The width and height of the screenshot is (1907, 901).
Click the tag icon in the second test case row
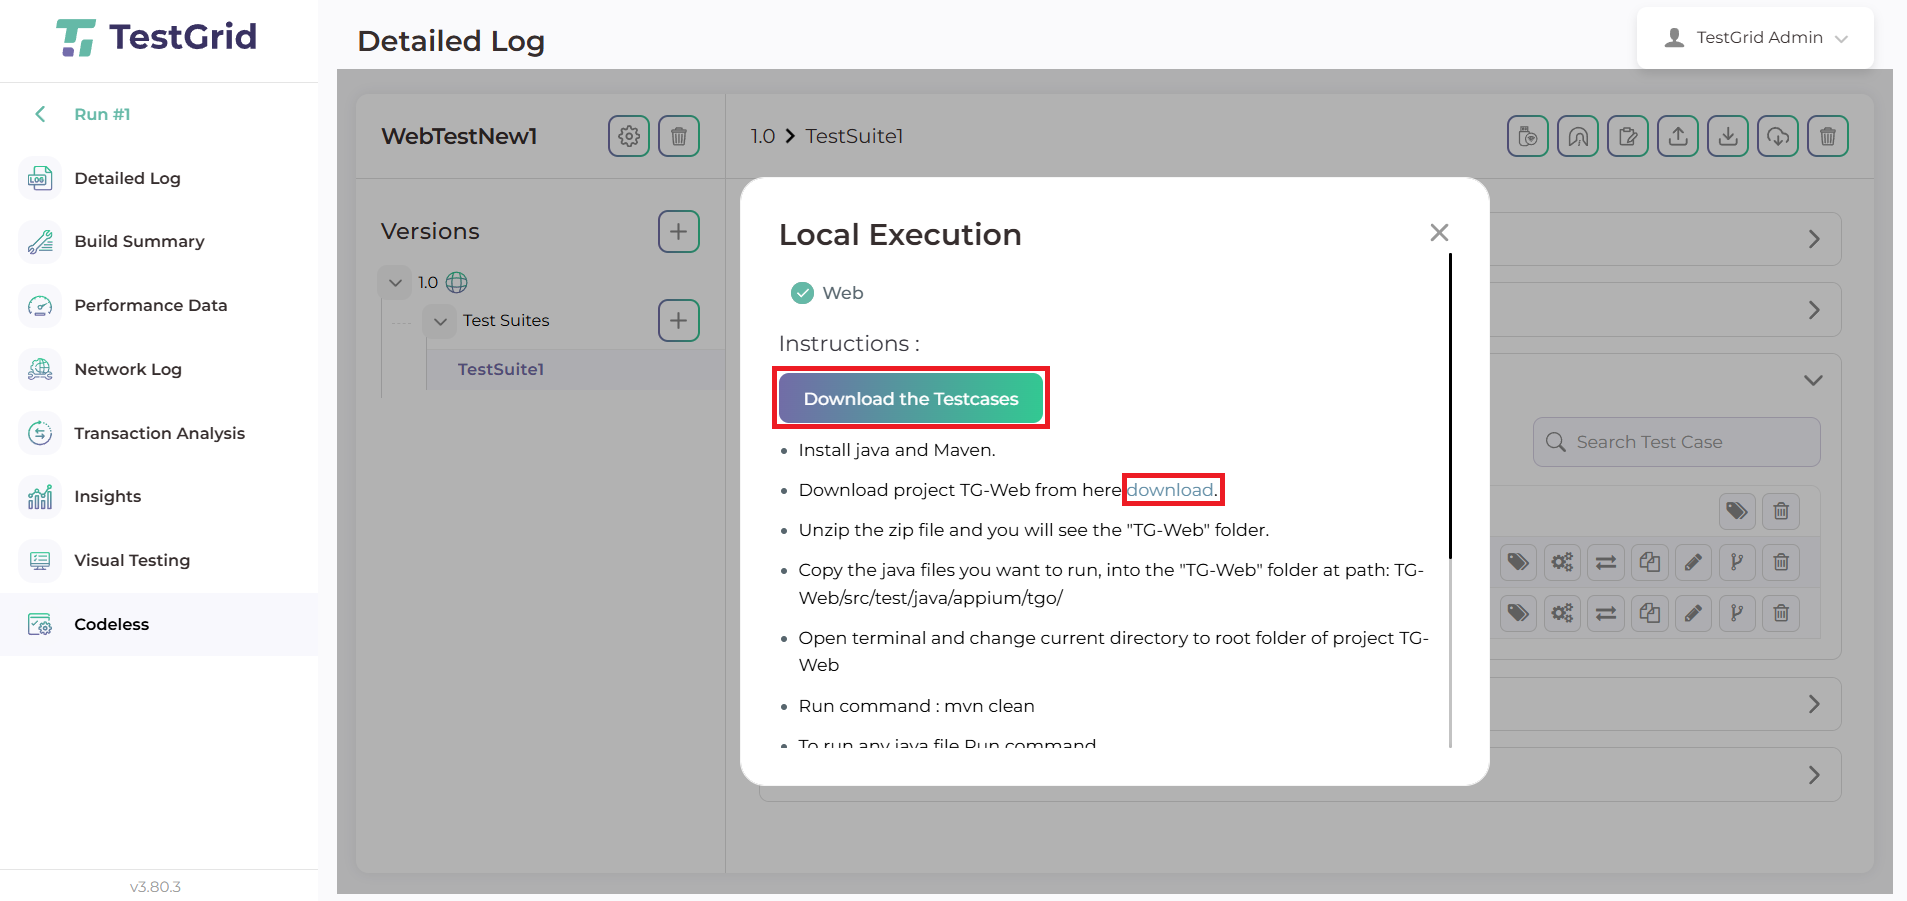1518,613
